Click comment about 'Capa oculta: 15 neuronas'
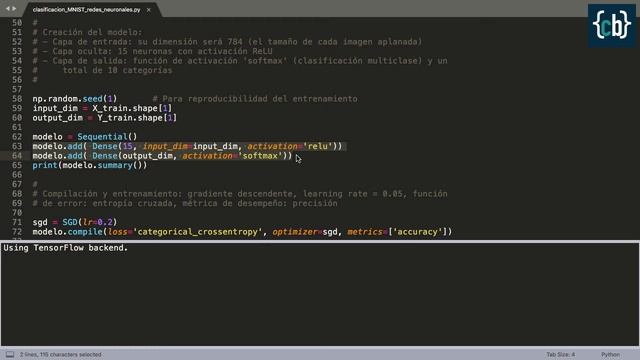The height and width of the screenshot is (360, 640). click(152, 51)
